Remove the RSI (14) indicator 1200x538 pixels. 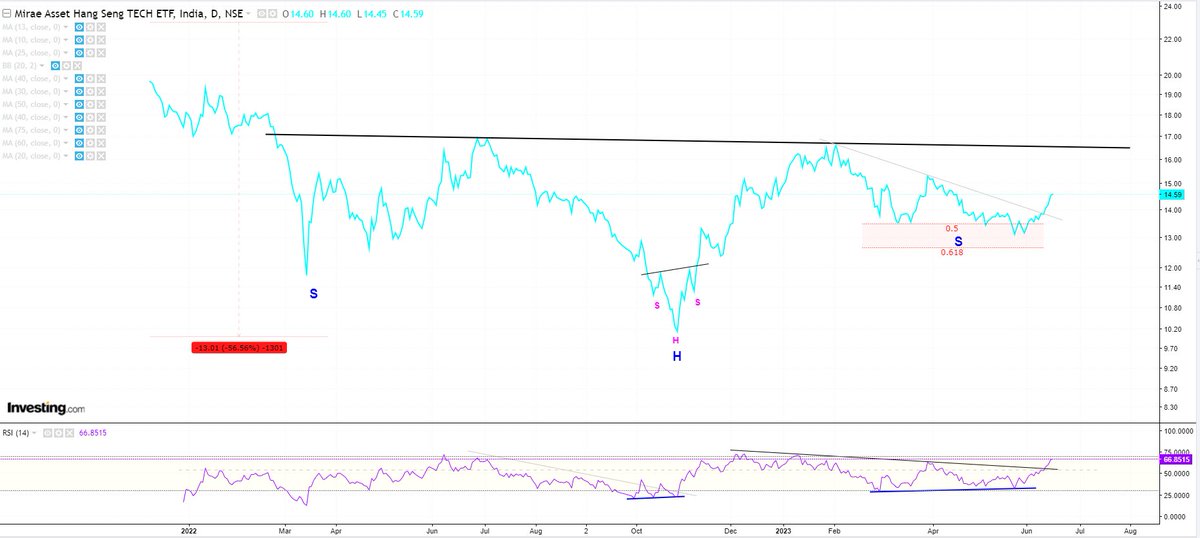[69, 432]
